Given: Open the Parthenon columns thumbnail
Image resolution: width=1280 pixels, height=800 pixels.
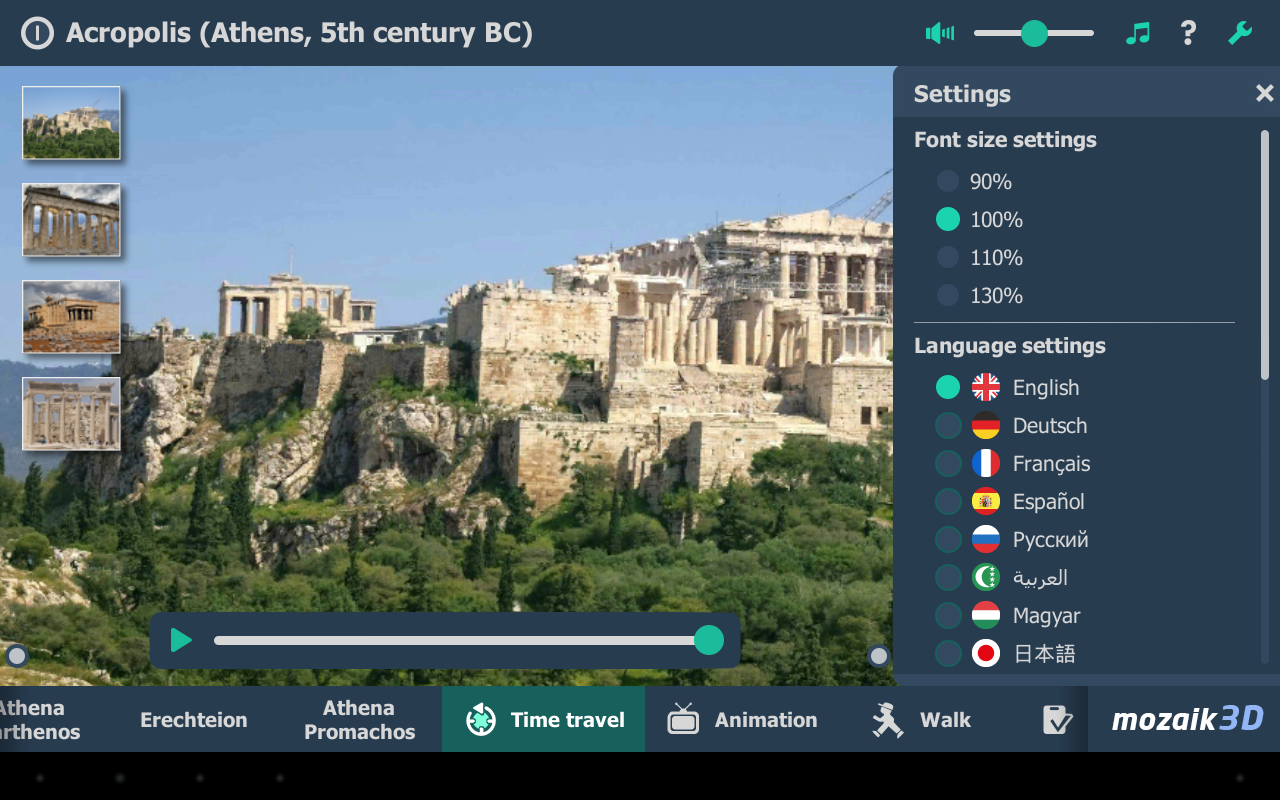Looking at the screenshot, I should [71, 219].
